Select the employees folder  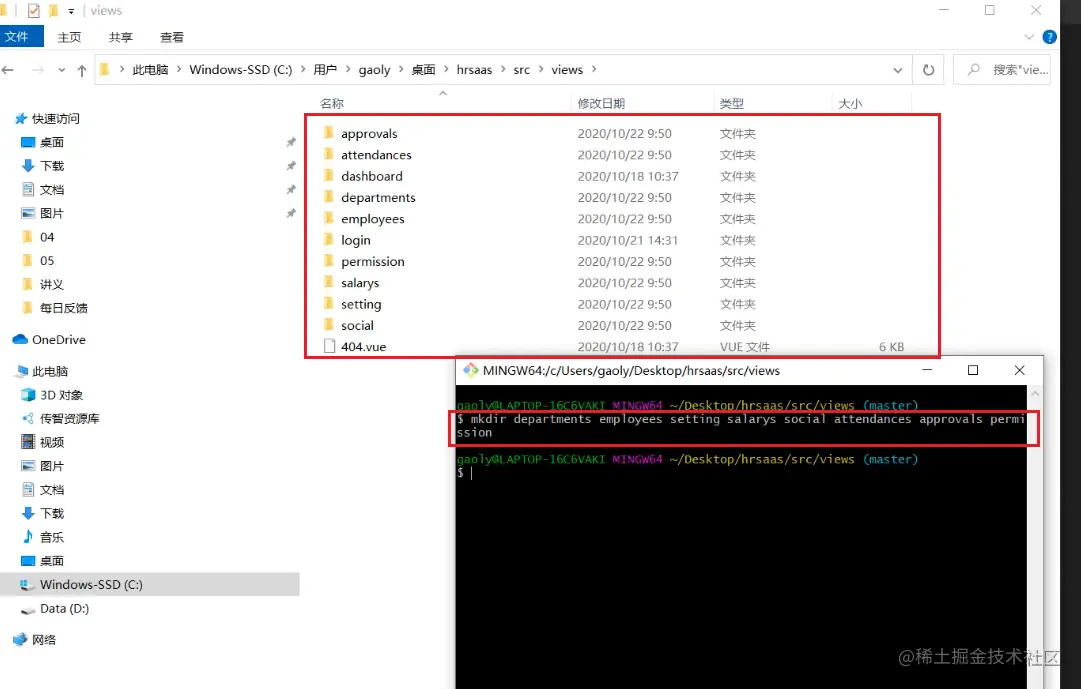coord(372,219)
